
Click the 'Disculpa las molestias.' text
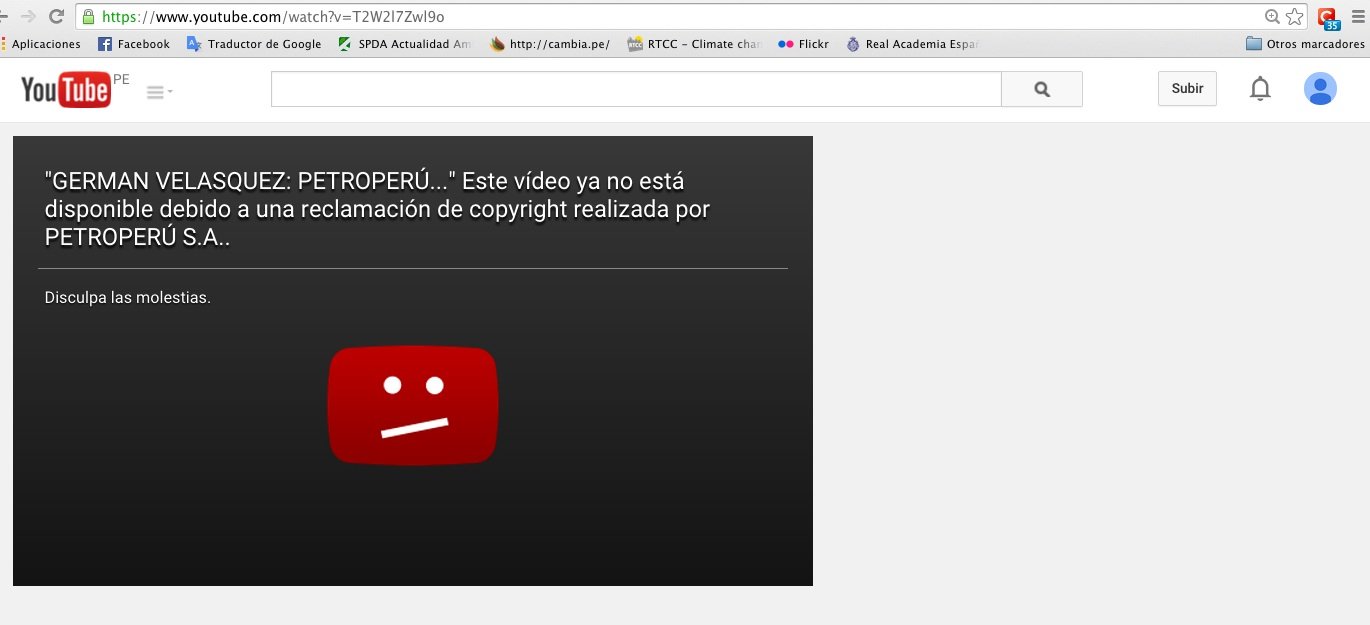click(x=128, y=297)
